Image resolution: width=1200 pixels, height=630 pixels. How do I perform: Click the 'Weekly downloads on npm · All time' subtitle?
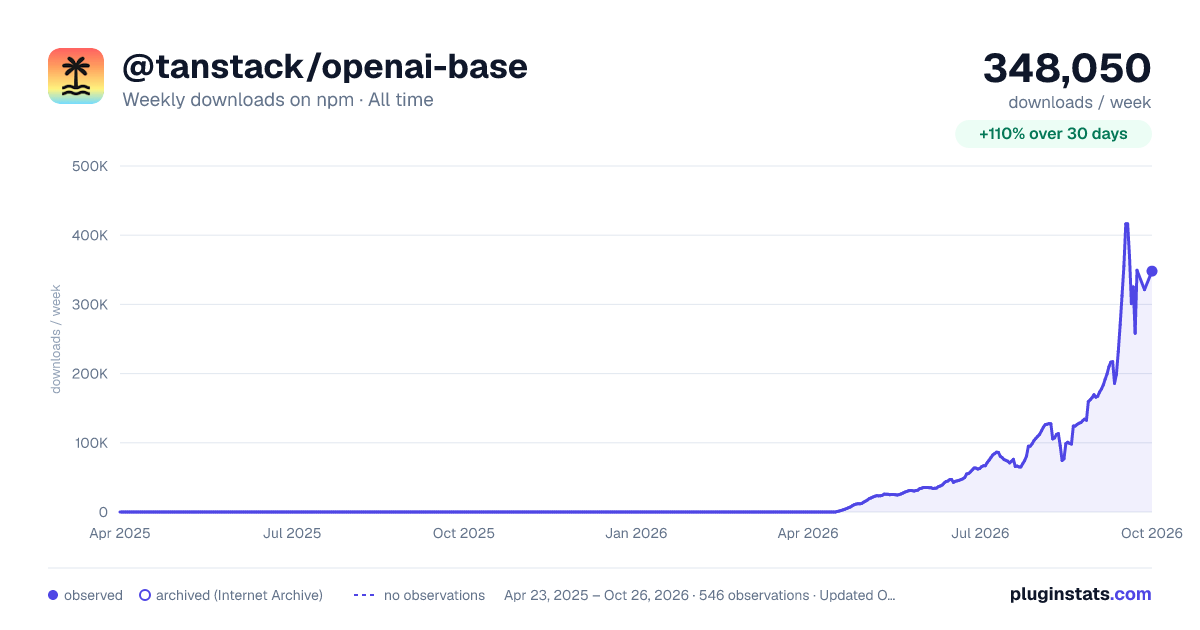click(278, 100)
